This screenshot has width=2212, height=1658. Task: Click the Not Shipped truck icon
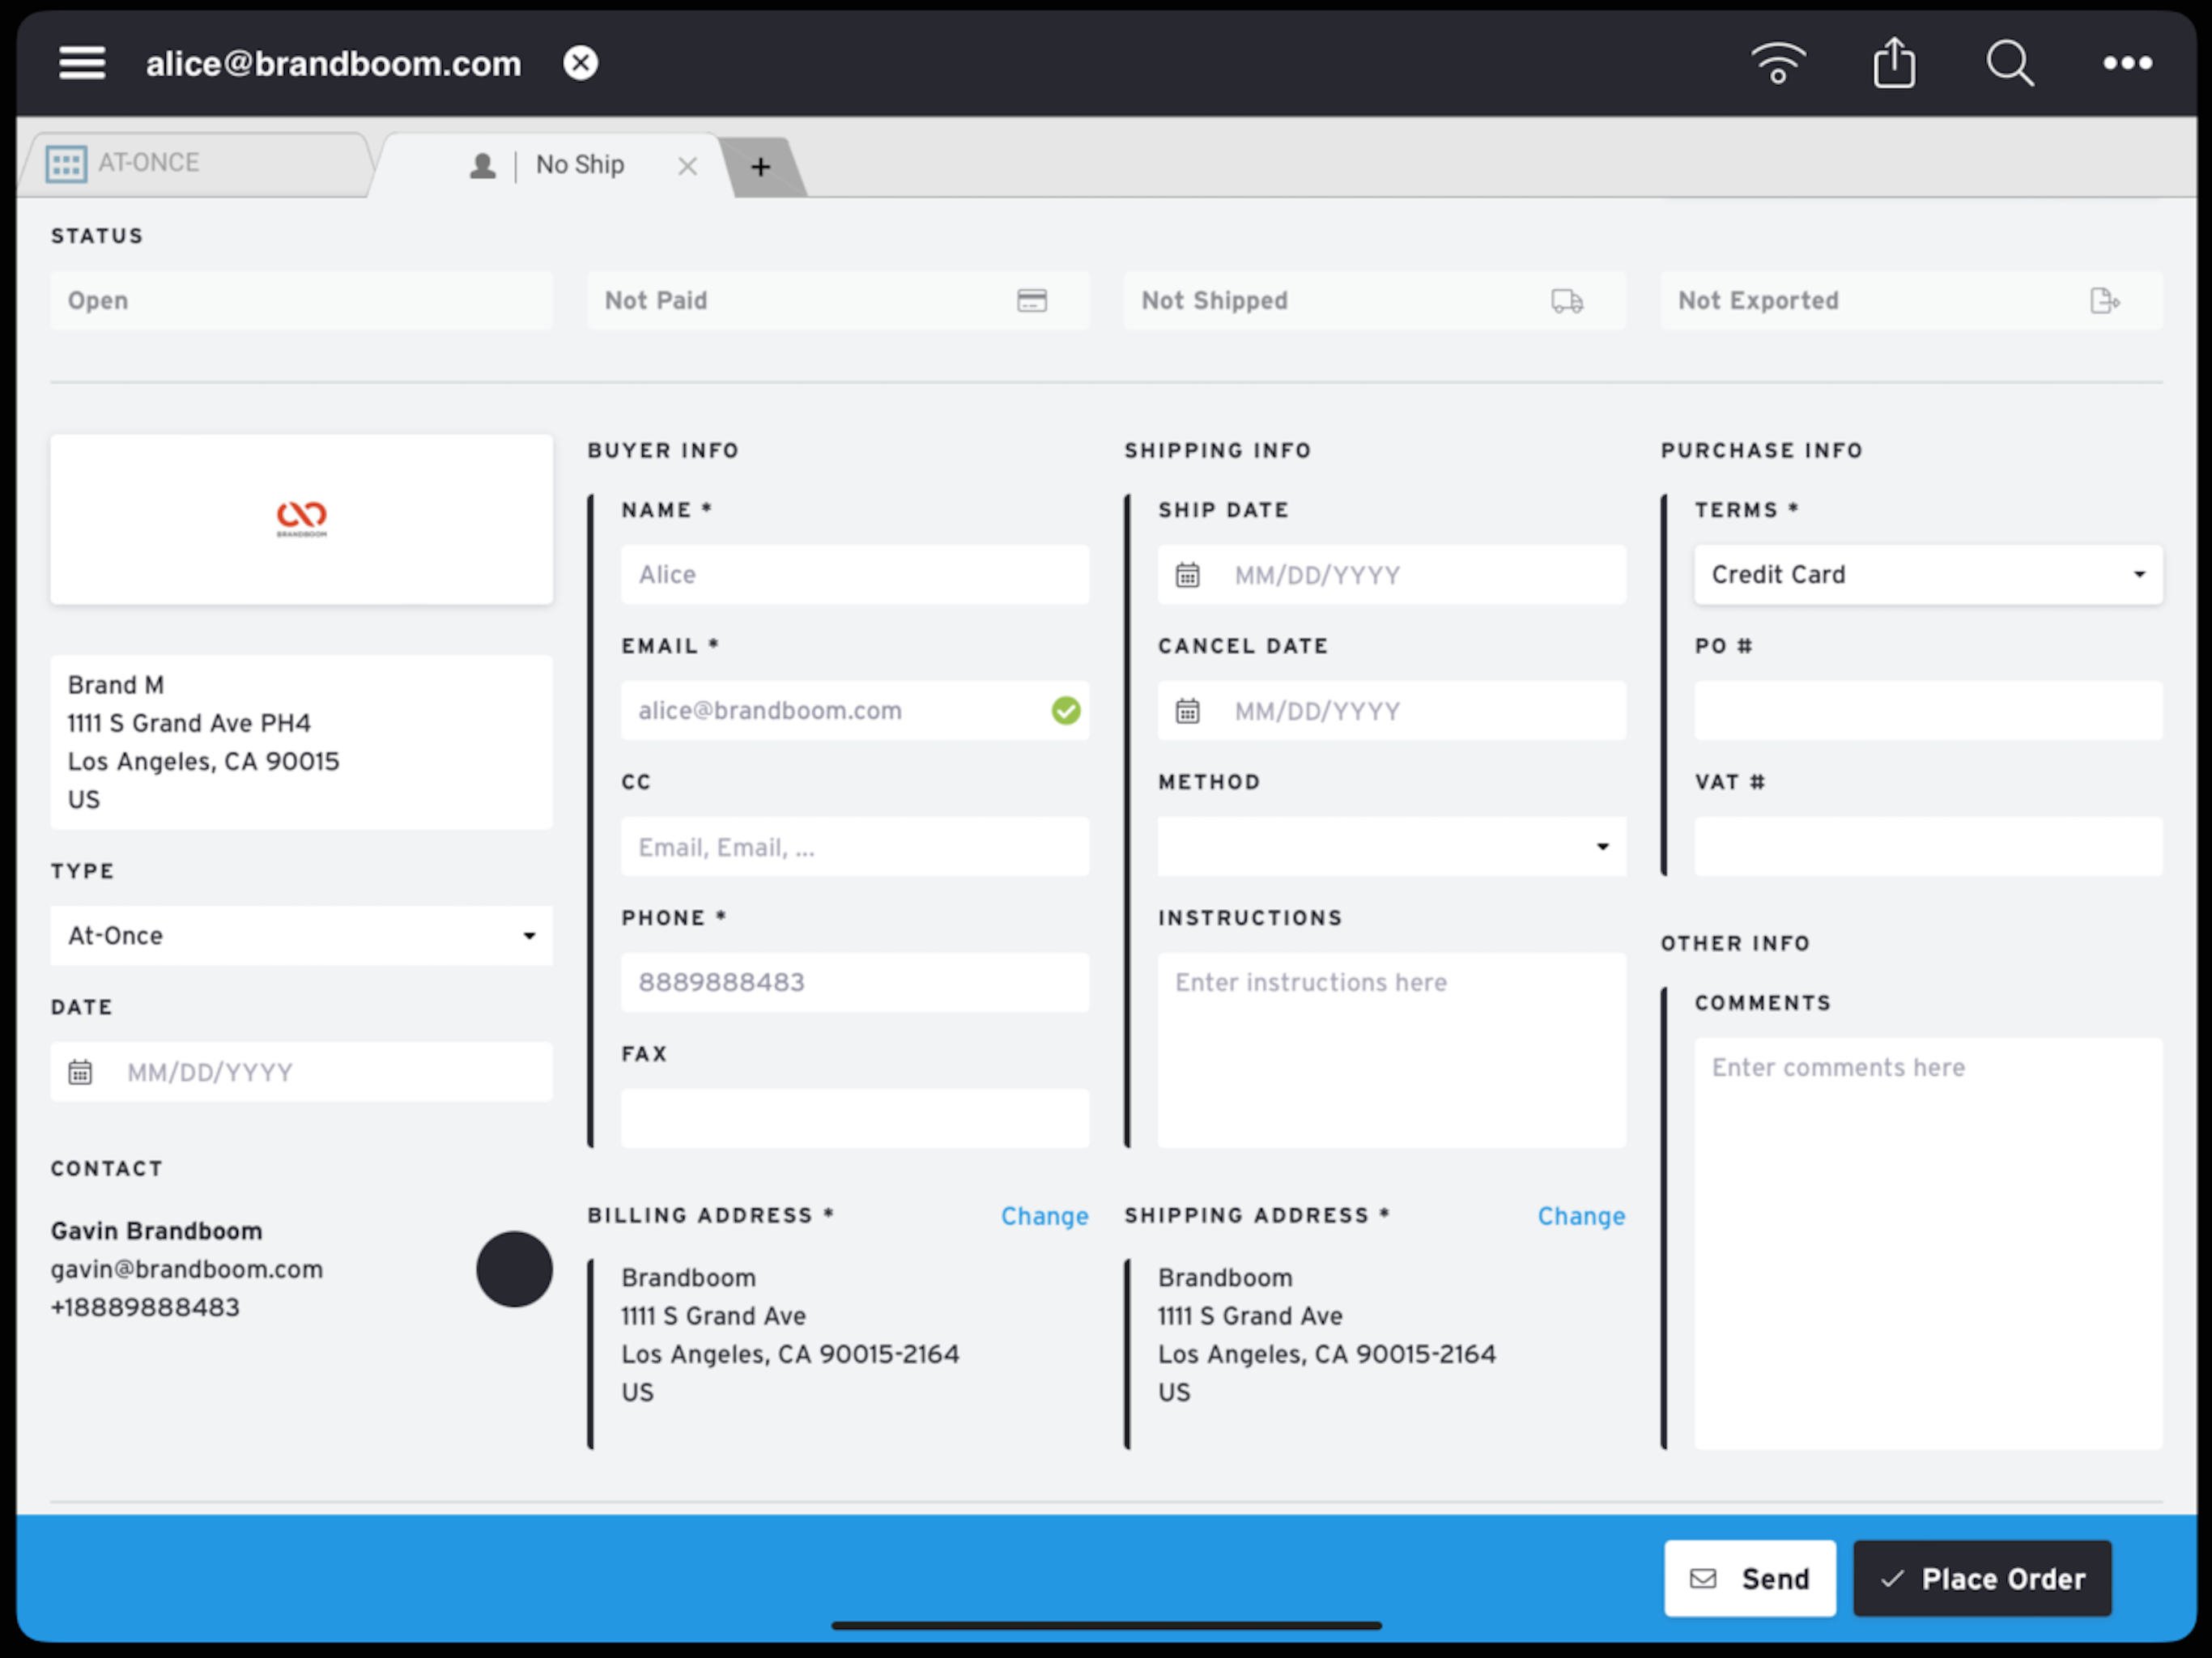click(1567, 301)
